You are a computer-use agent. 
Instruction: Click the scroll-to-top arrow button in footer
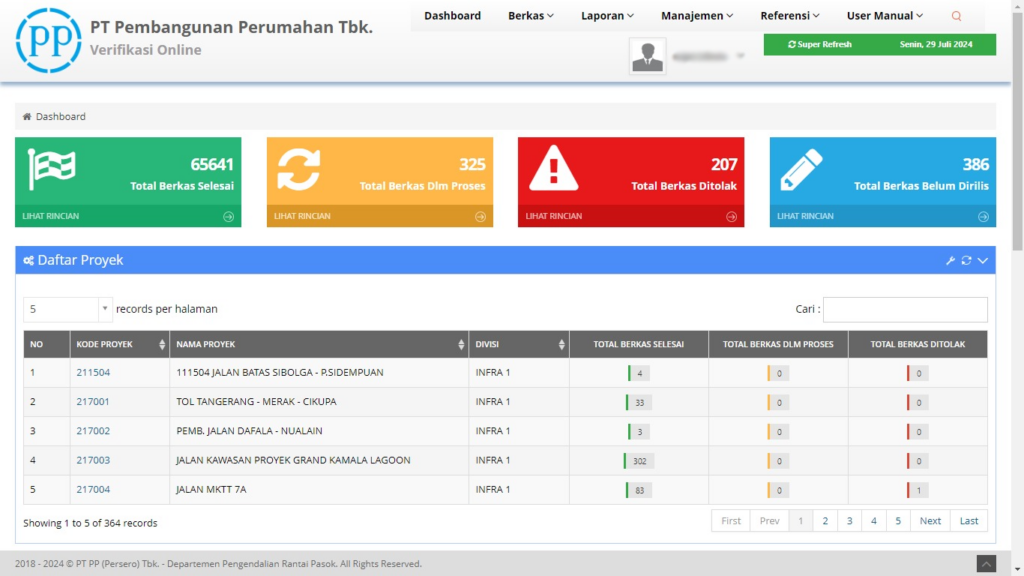(986, 564)
